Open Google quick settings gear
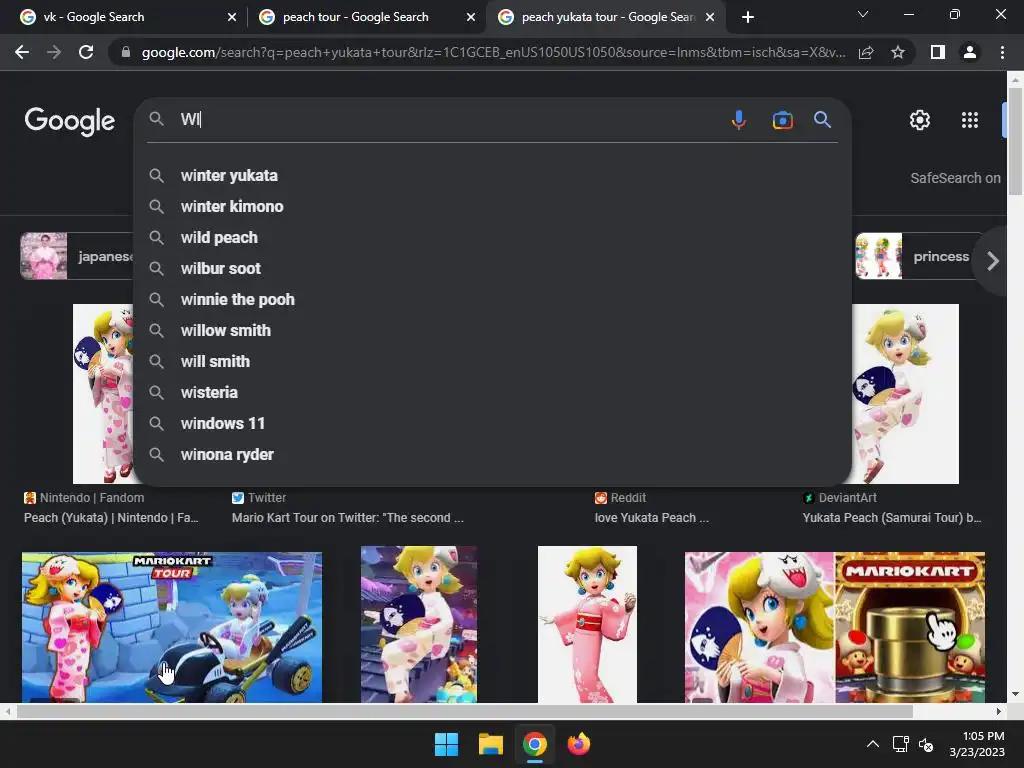 (920, 120)
